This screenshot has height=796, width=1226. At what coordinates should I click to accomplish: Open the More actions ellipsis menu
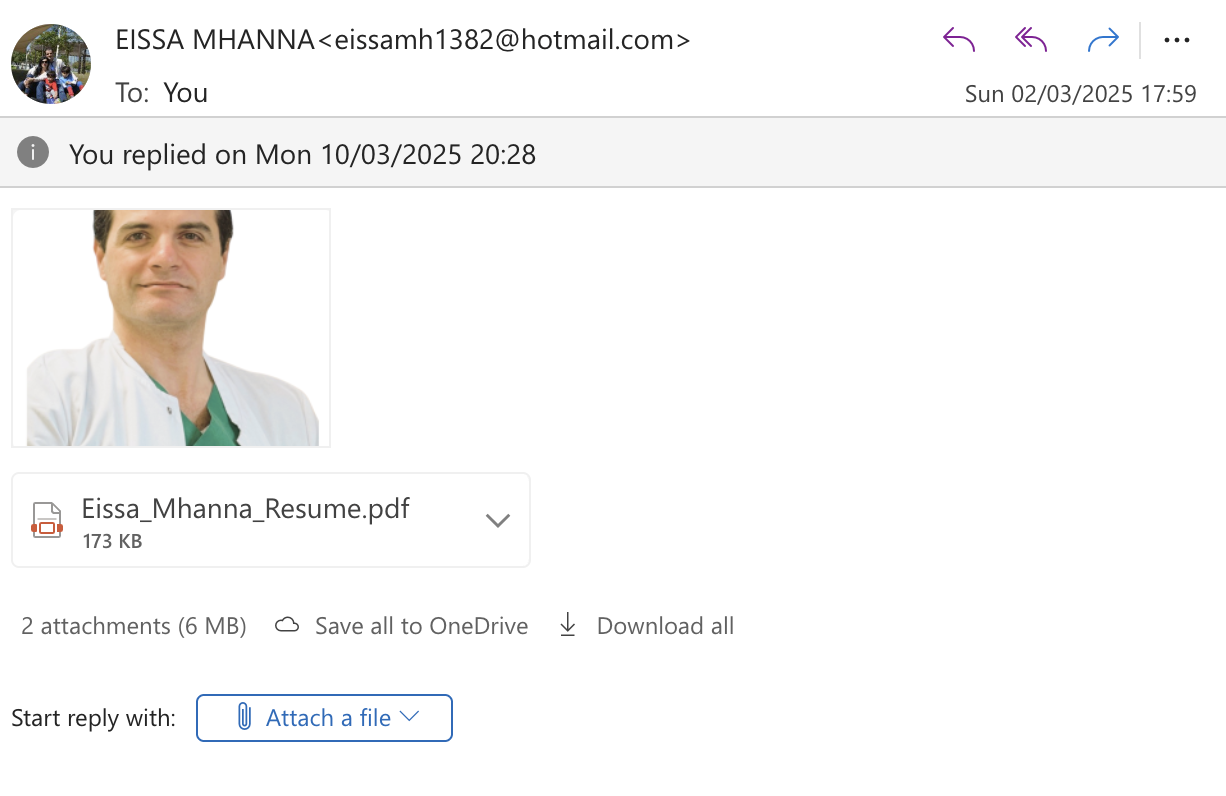coord(1177,40)
